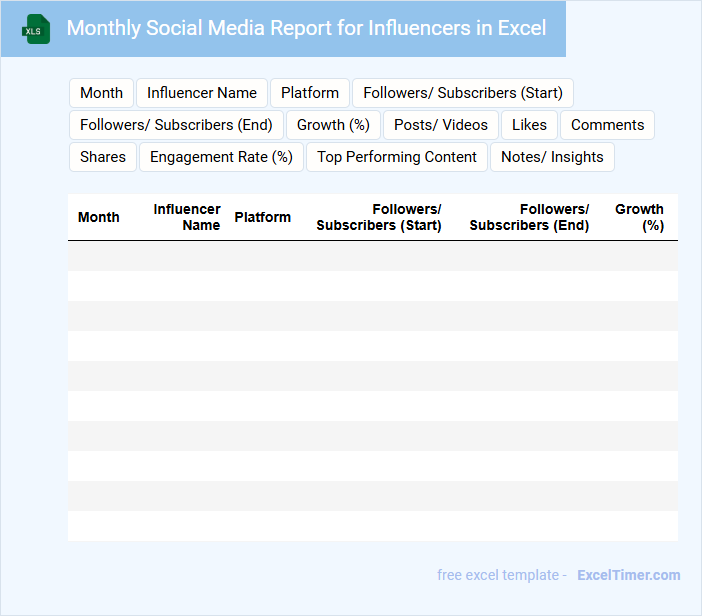
Task: Select the Month tag
Action: click(101, 93)
